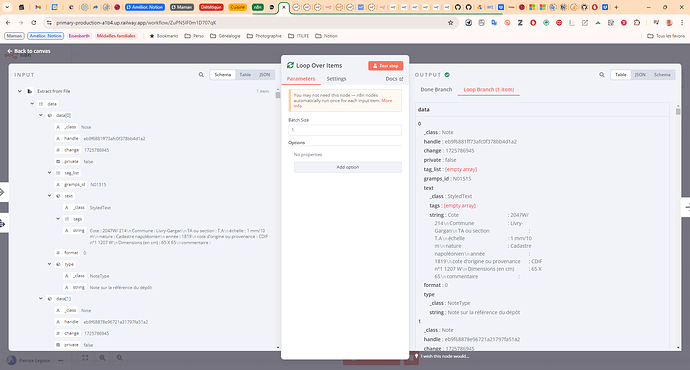Click the Test step button
The height and width of the screenshot is (370, 690).
coord(385,66)
